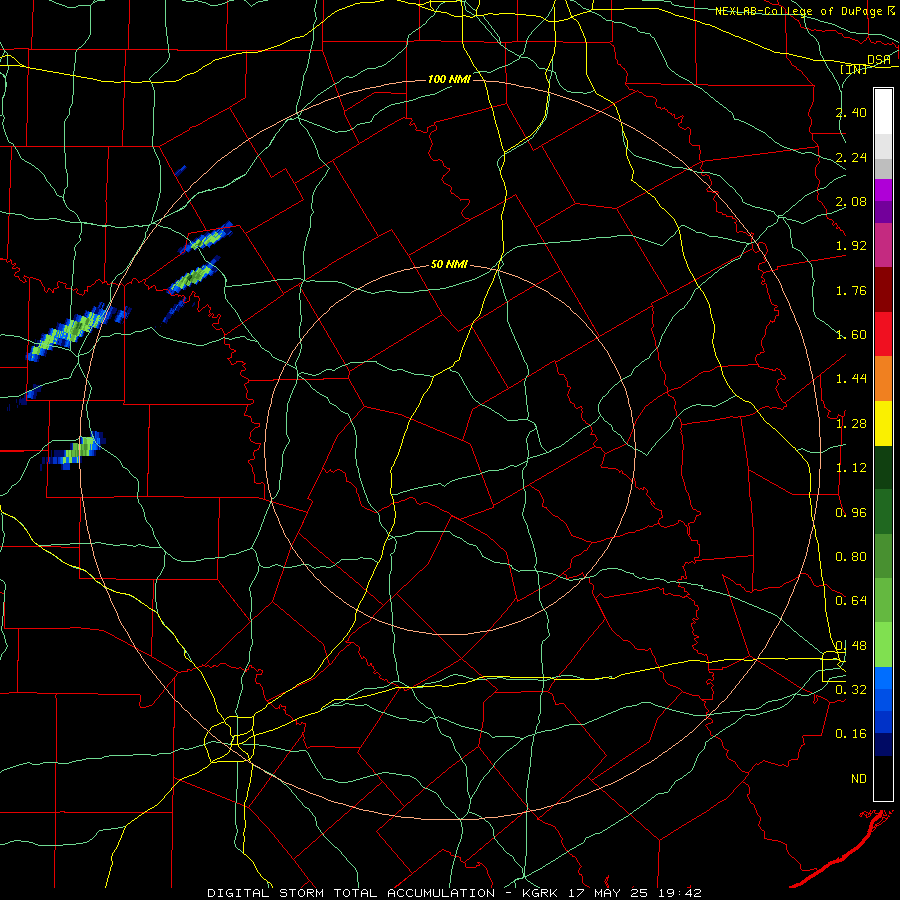Click the dark red 1.76 legend swatch
The height and width of the screenshot is (900, 900).
pos(883,290)
